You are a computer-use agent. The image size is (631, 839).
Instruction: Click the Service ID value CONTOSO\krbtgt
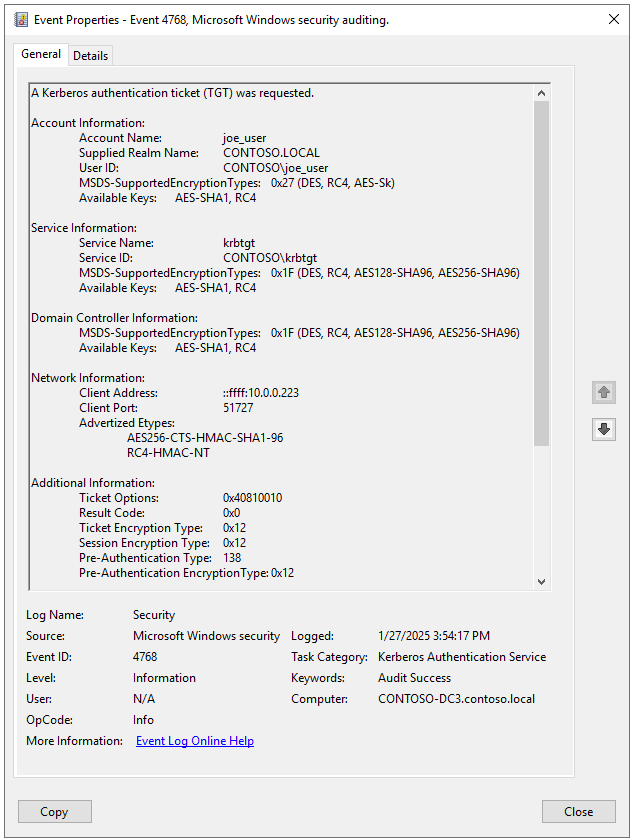[270, 258]
